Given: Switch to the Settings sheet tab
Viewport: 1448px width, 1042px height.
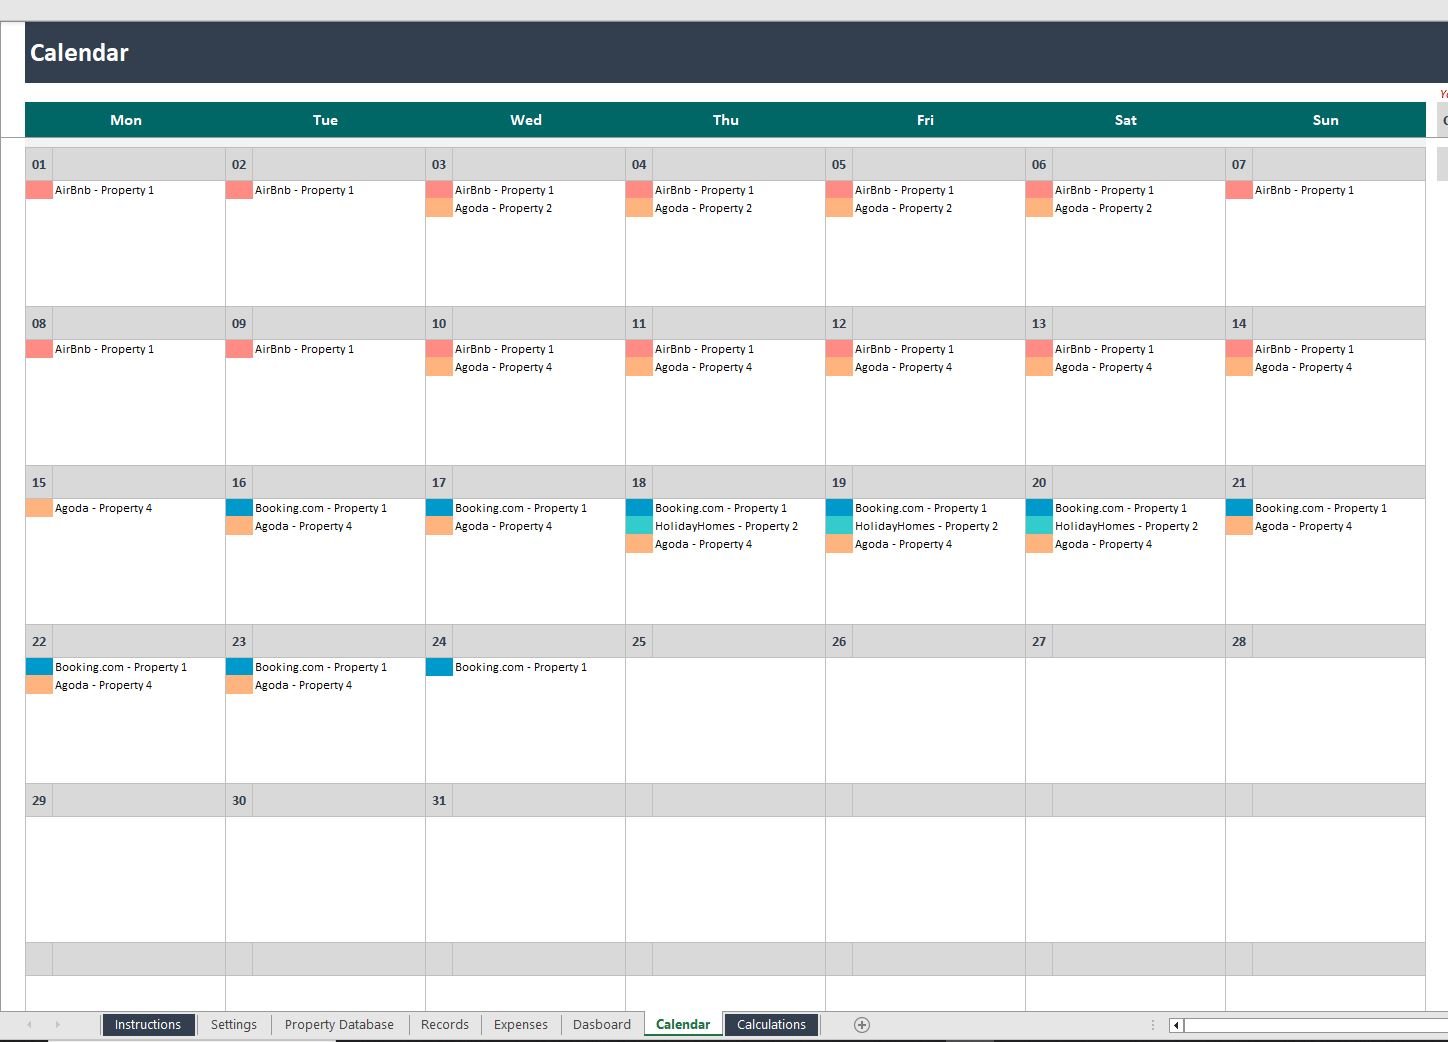Looking at the screenshot, I should point(234,1025).
